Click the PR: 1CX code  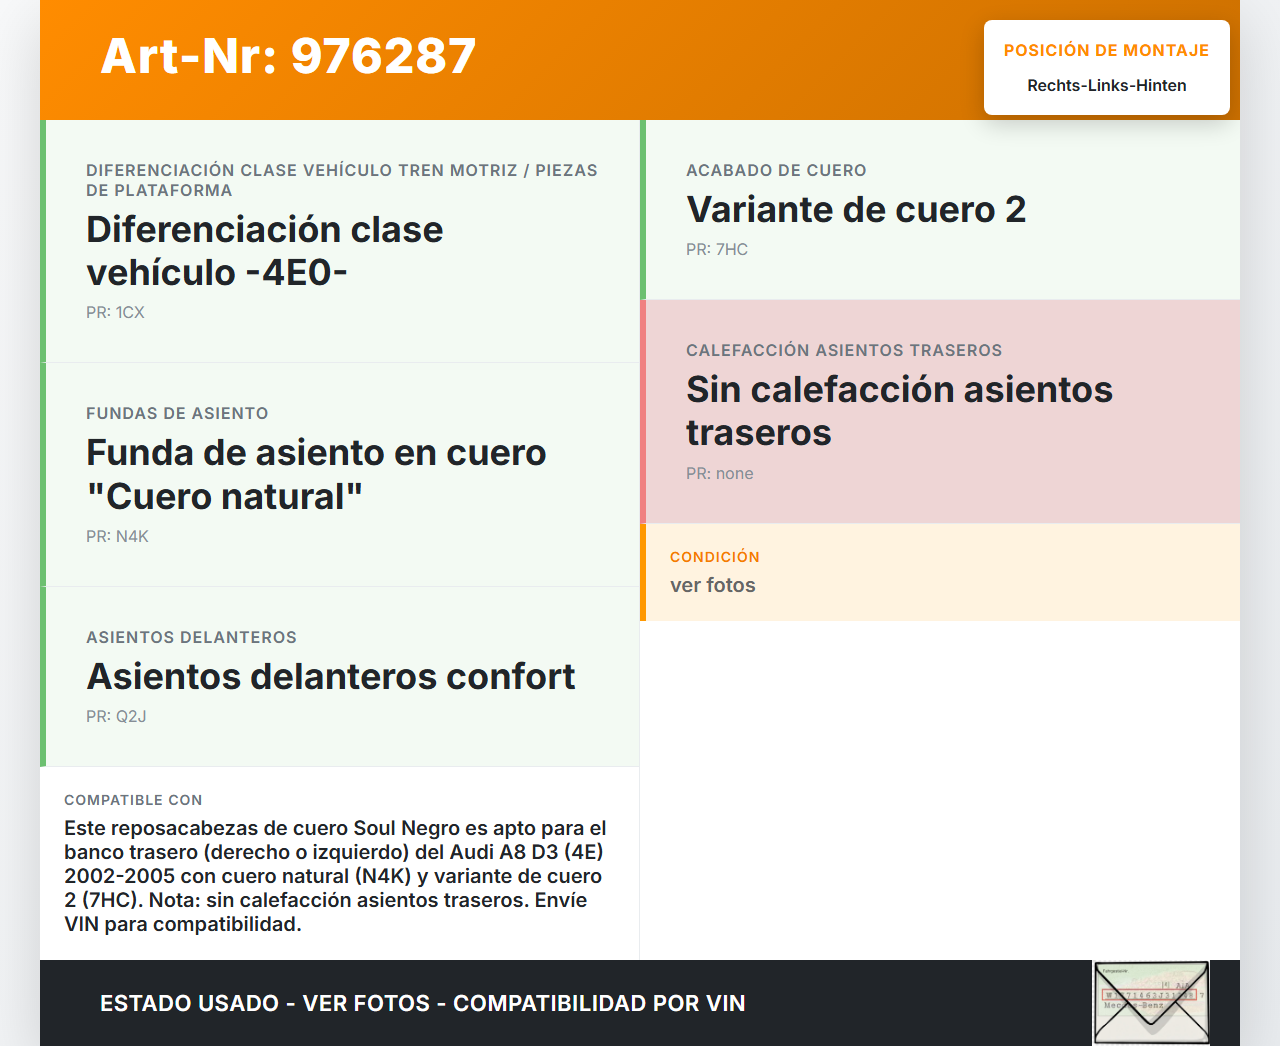[x=115, y=313]
